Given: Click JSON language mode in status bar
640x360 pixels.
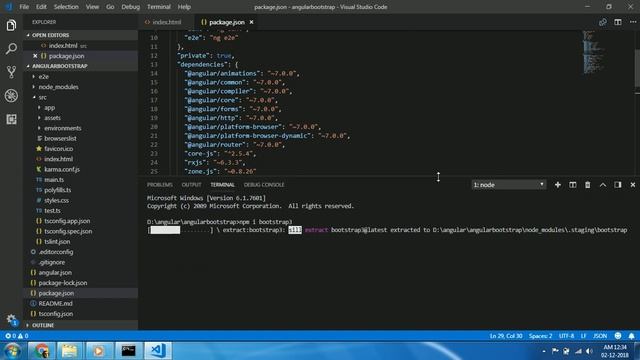Looking at the screenshot, I should (x=600, y=336).
